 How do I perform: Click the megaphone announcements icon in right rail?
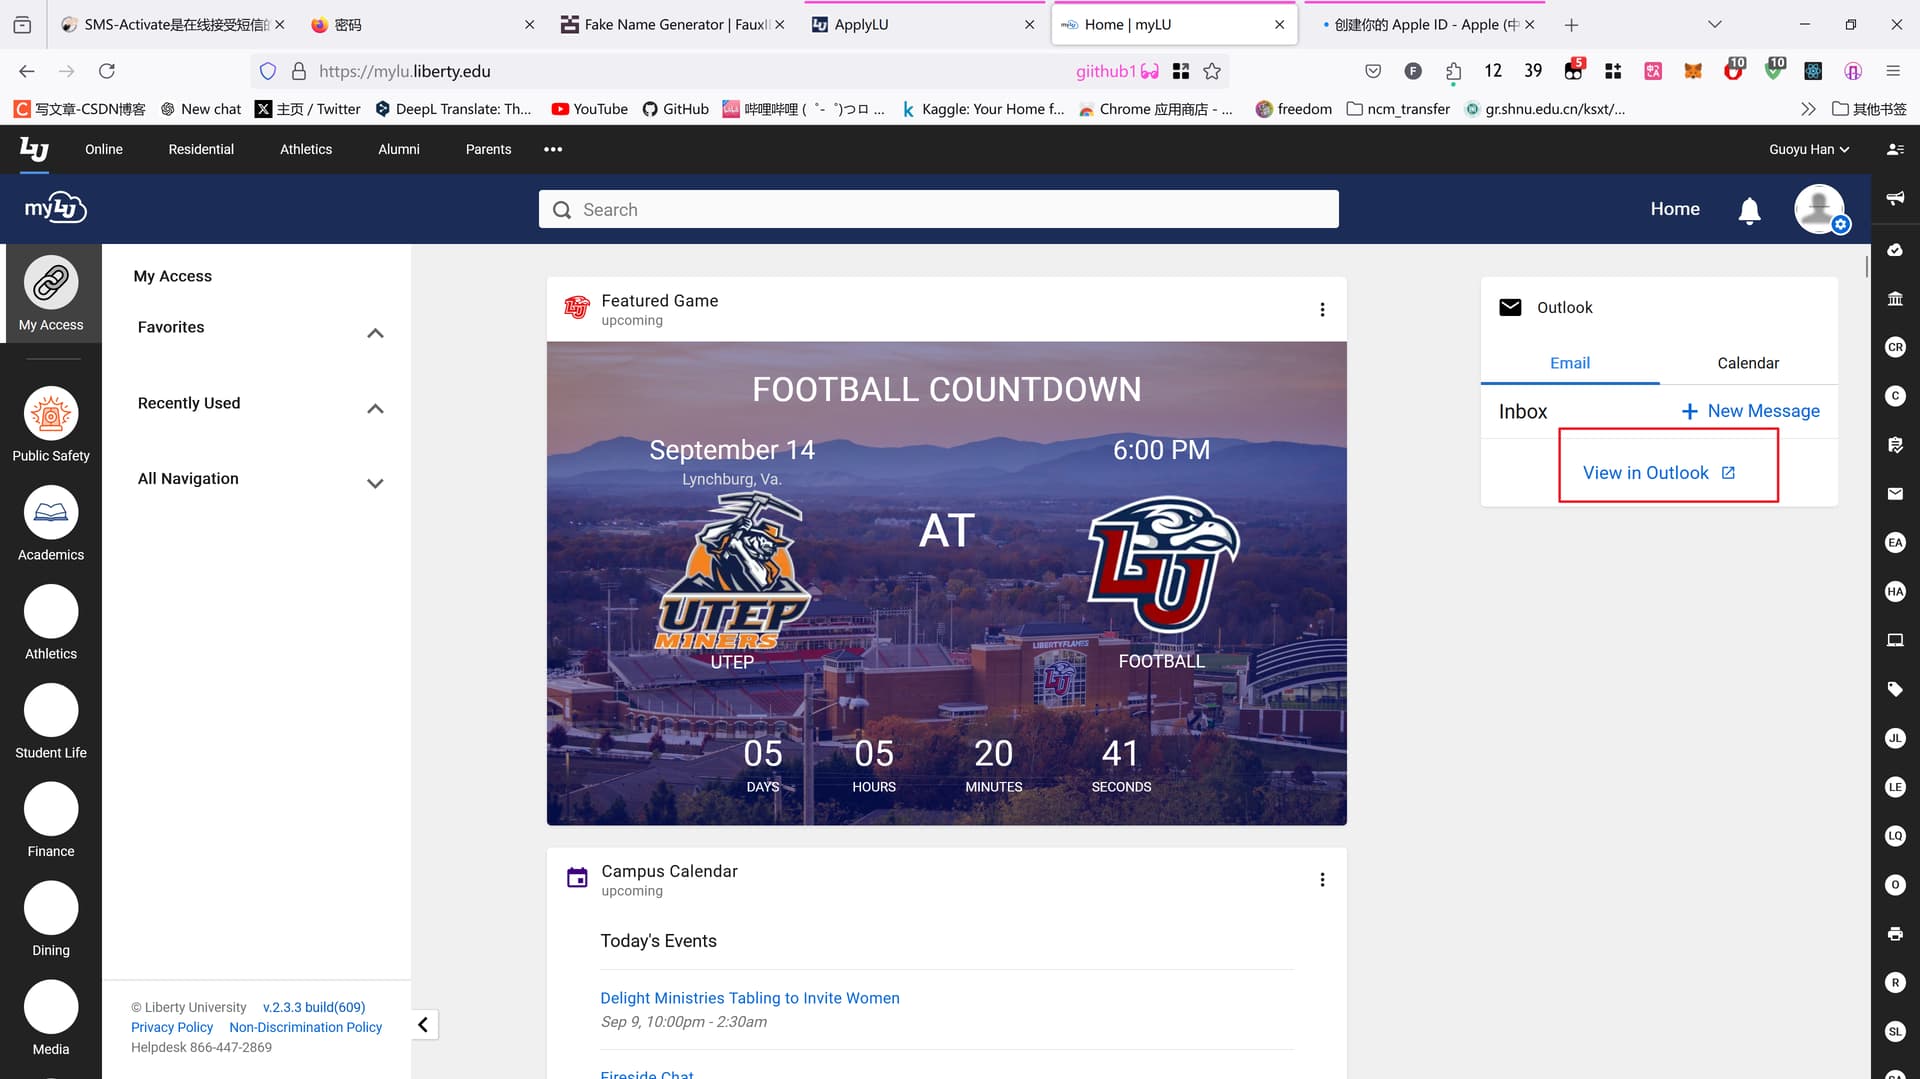pos(1895,198)
